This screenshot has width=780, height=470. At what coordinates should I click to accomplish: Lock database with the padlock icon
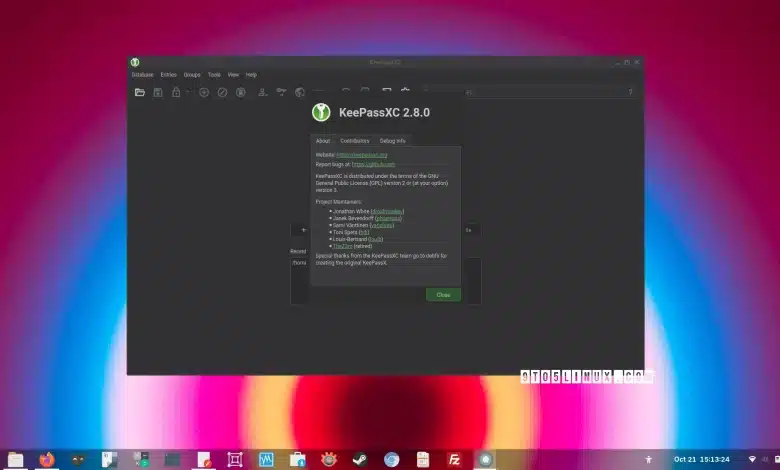click(x=176, y=92)
